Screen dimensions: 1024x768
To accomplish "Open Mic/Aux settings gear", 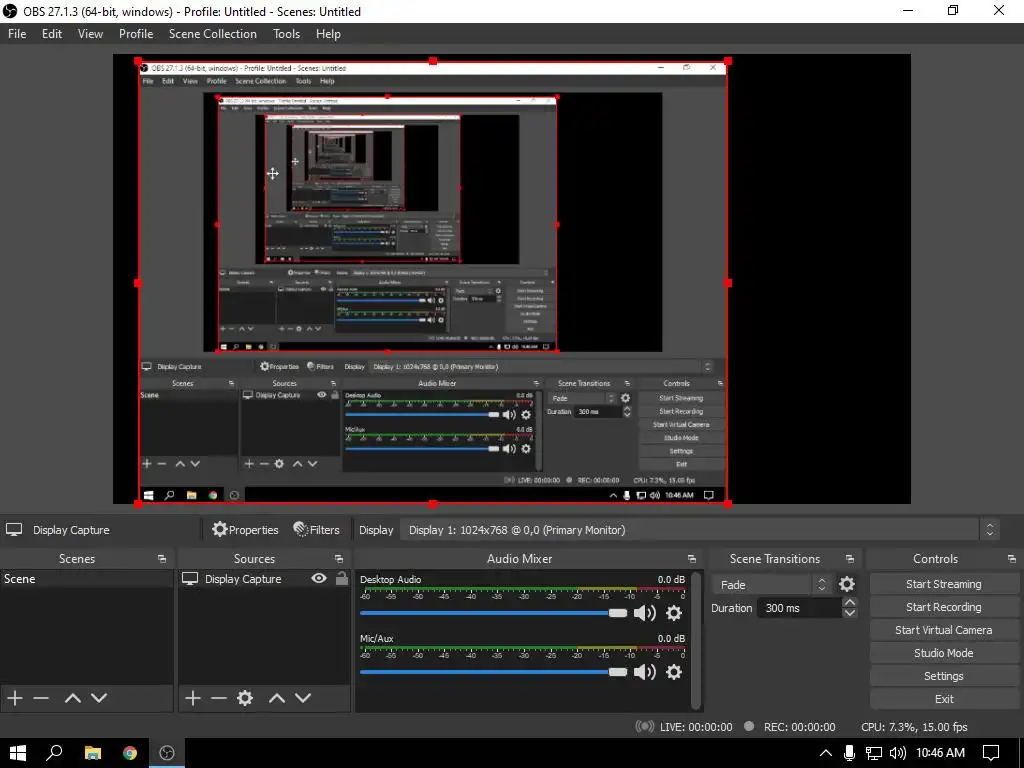I will click(x=674, y=671).
